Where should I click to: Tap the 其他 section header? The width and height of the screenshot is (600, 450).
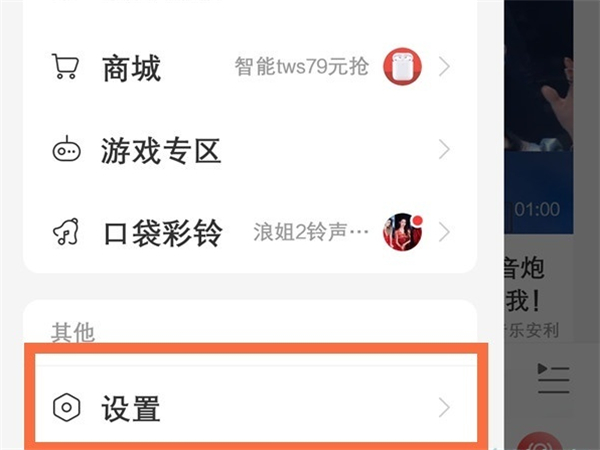click(x=73, y=332)
